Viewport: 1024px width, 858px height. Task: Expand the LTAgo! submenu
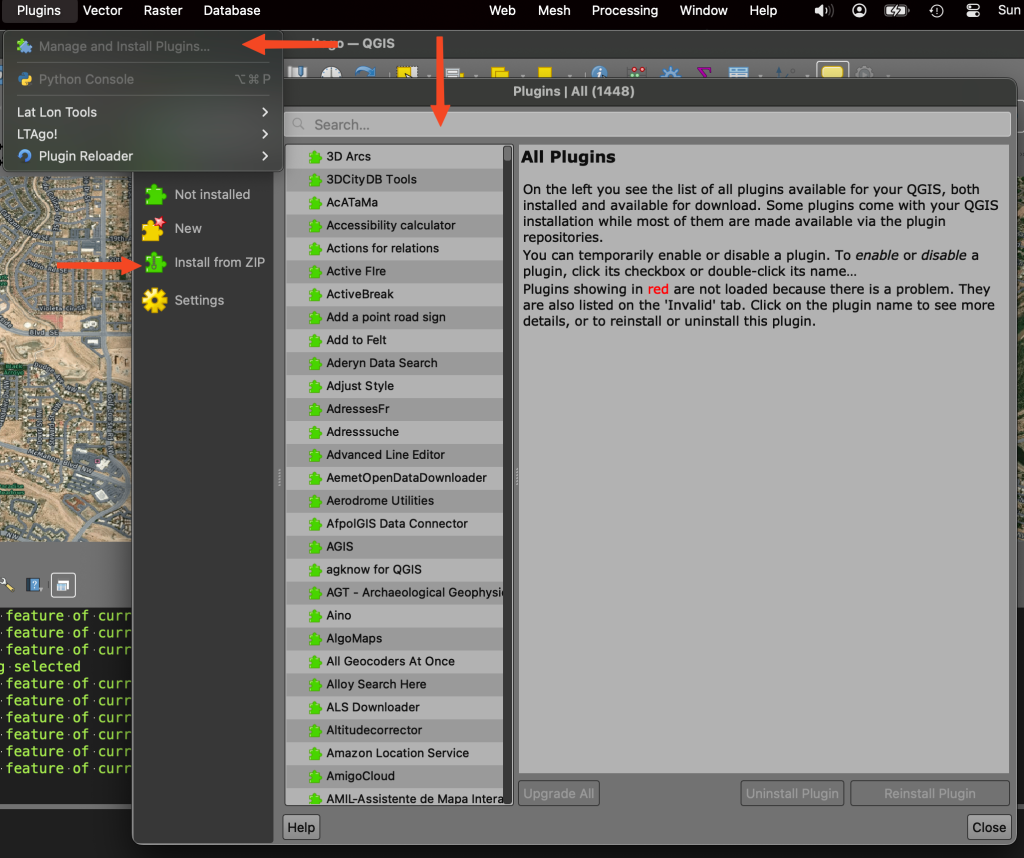point(142,134)
